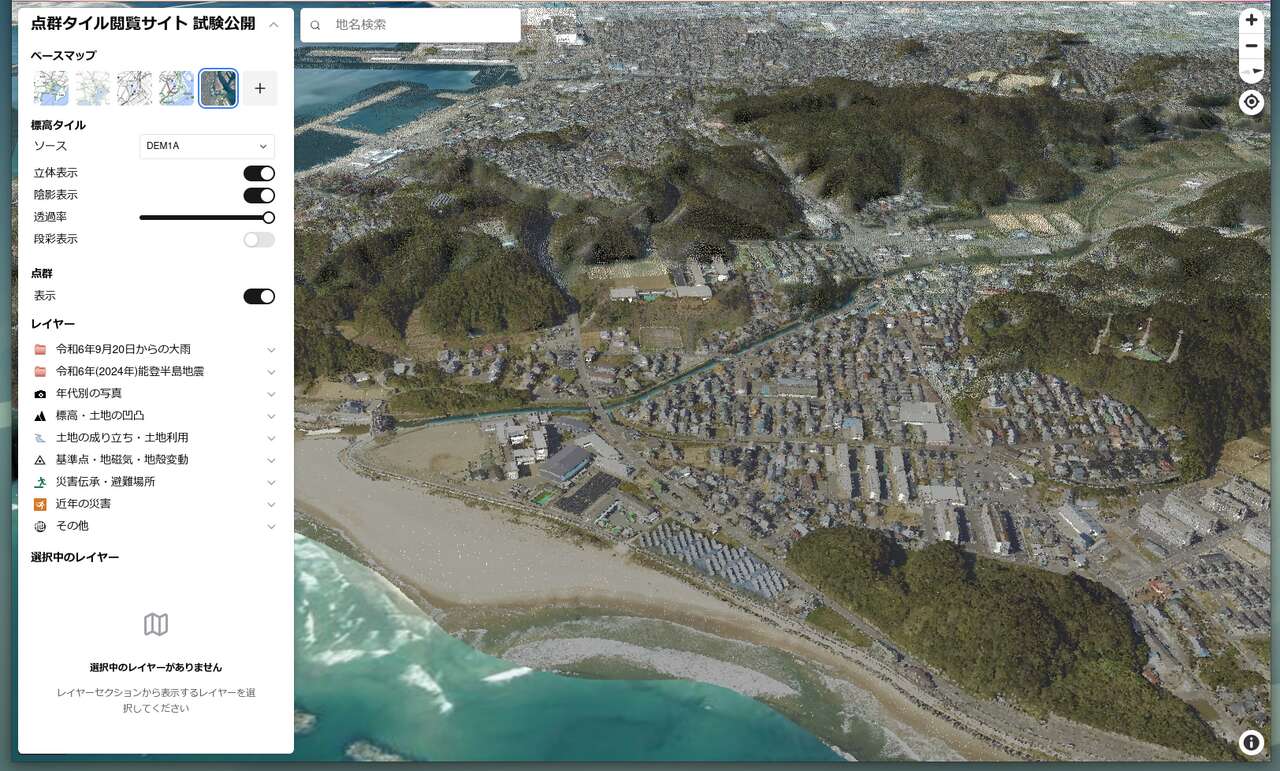The height and width of the screenshot is (771, 1280).
Task: Choose the first basemap thumbnail
Action: (51, 88)
